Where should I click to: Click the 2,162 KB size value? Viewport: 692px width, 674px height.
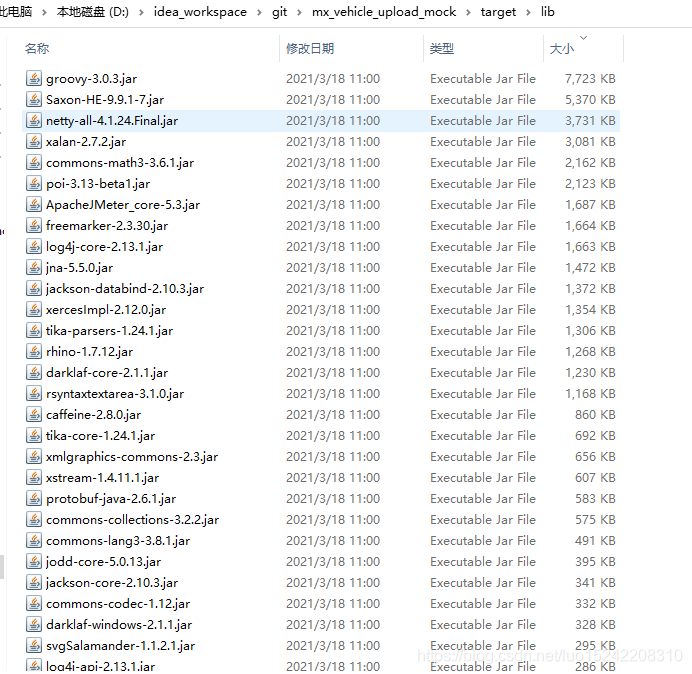point(590,163)
